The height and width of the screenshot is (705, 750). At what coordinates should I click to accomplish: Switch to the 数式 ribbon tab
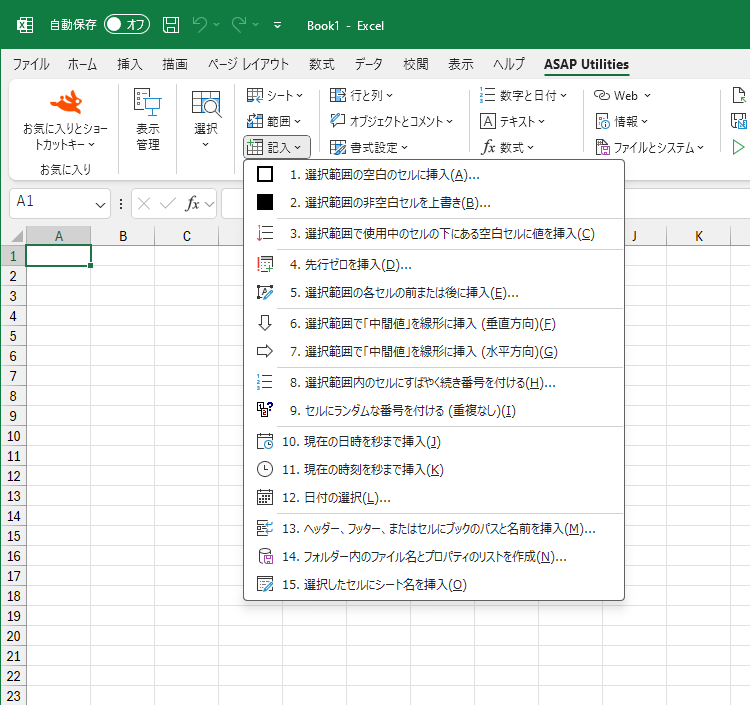321,64
